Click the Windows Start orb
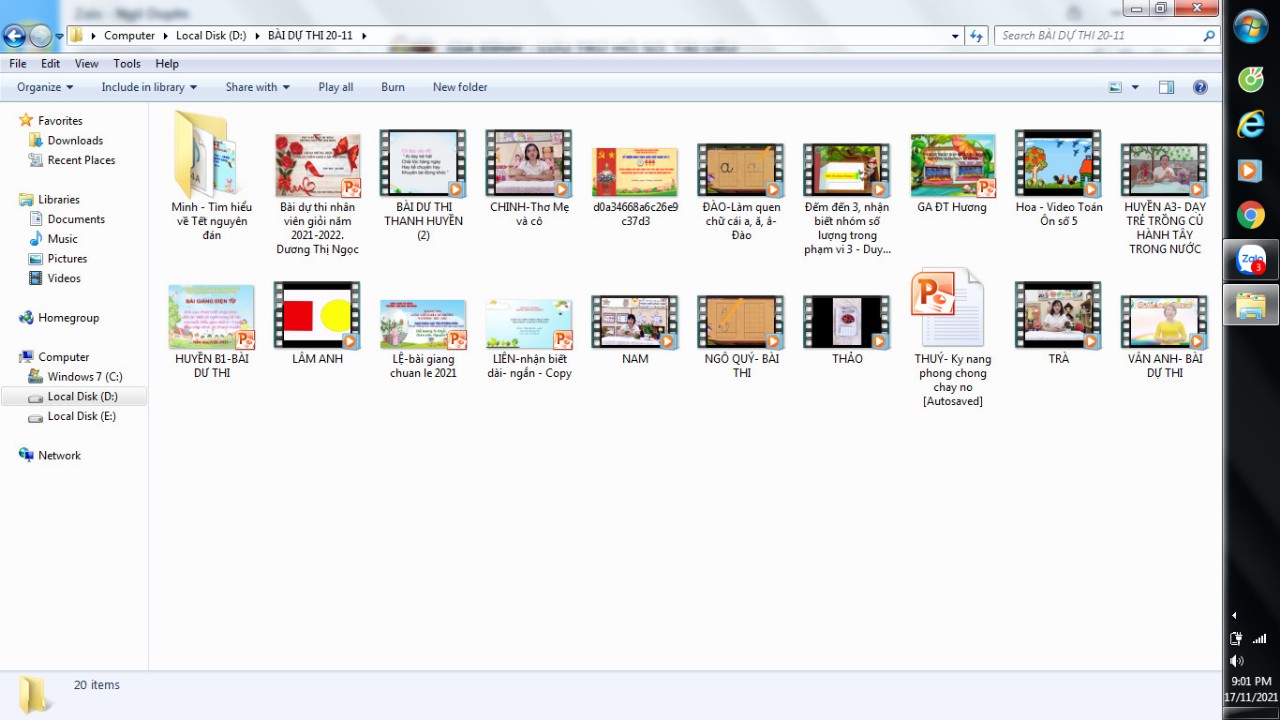 pos(1251,27)
